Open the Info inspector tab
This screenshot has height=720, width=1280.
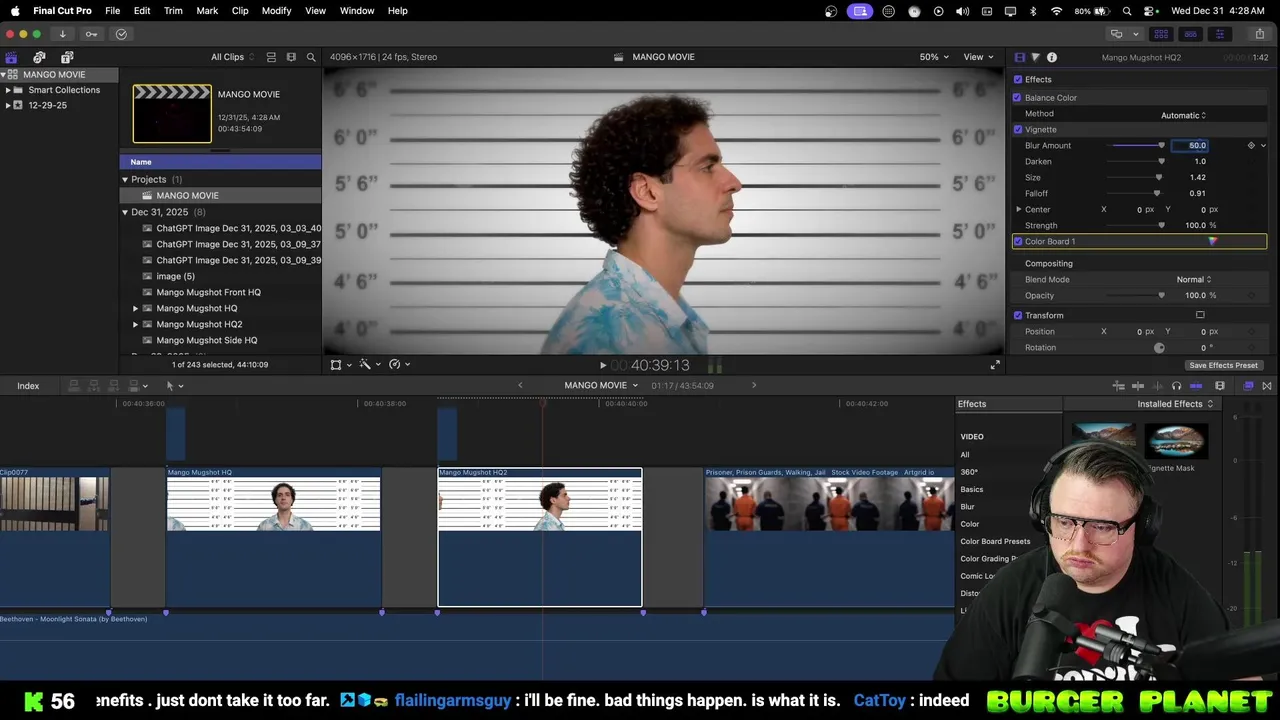1051,57
